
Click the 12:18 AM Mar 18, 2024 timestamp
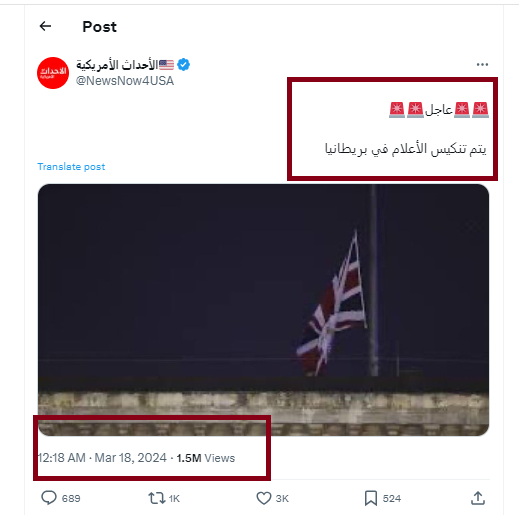102,458
